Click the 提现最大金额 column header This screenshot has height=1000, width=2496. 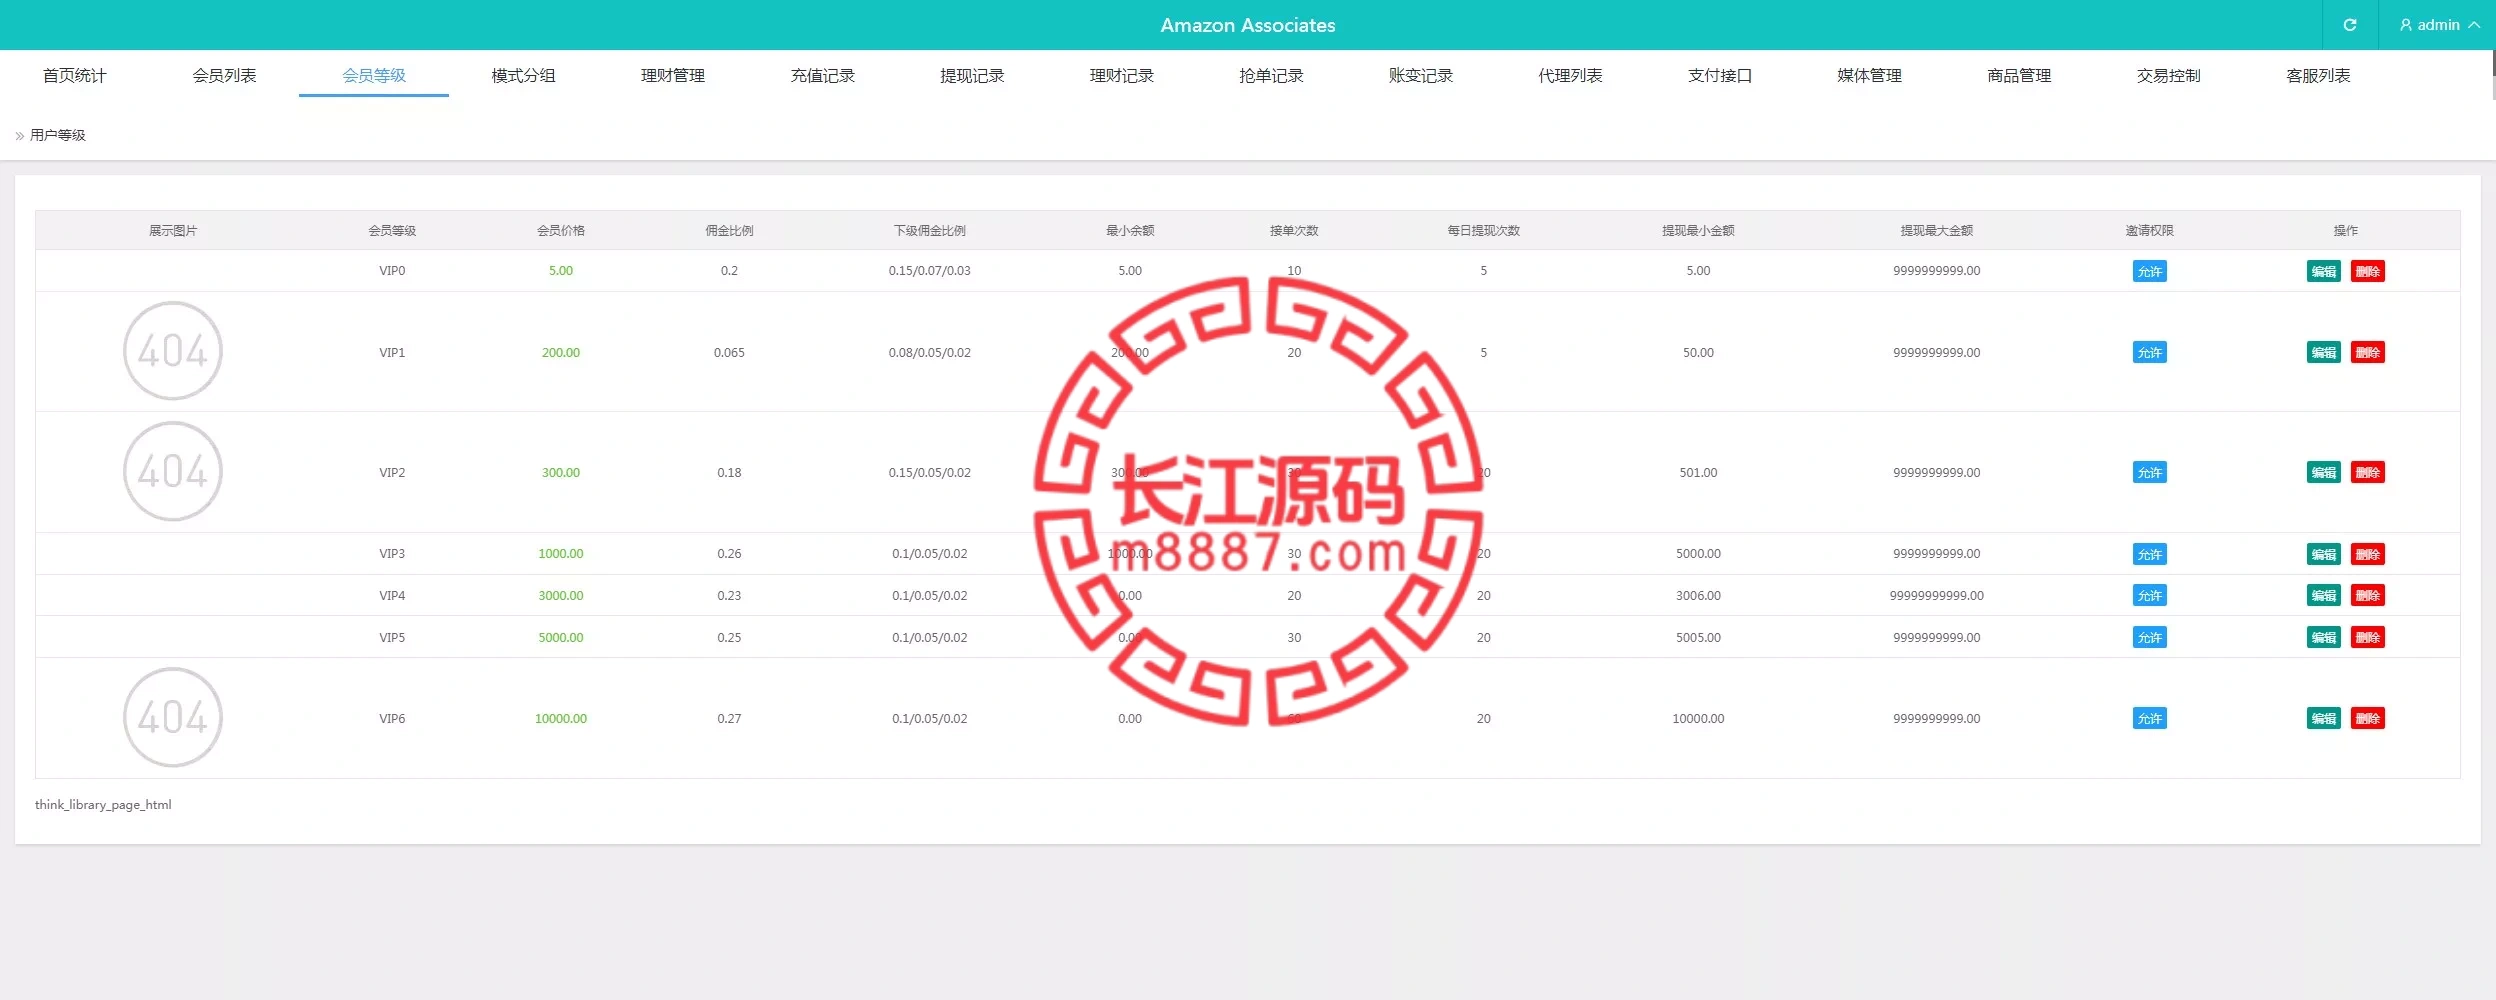(1937, 230)
